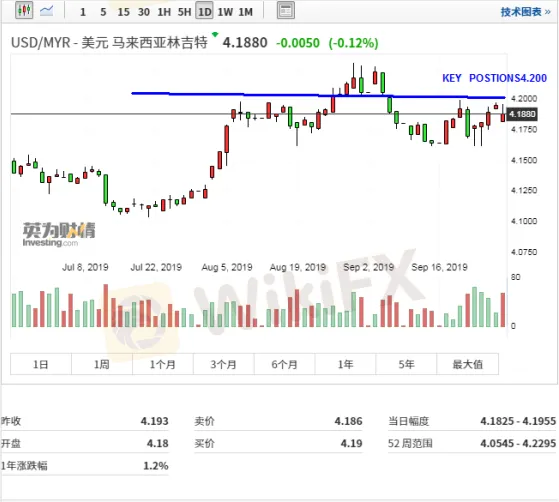Choose the 30 minute interval
The width and height of the screenshot is (559, 502).
click(144, 12)
